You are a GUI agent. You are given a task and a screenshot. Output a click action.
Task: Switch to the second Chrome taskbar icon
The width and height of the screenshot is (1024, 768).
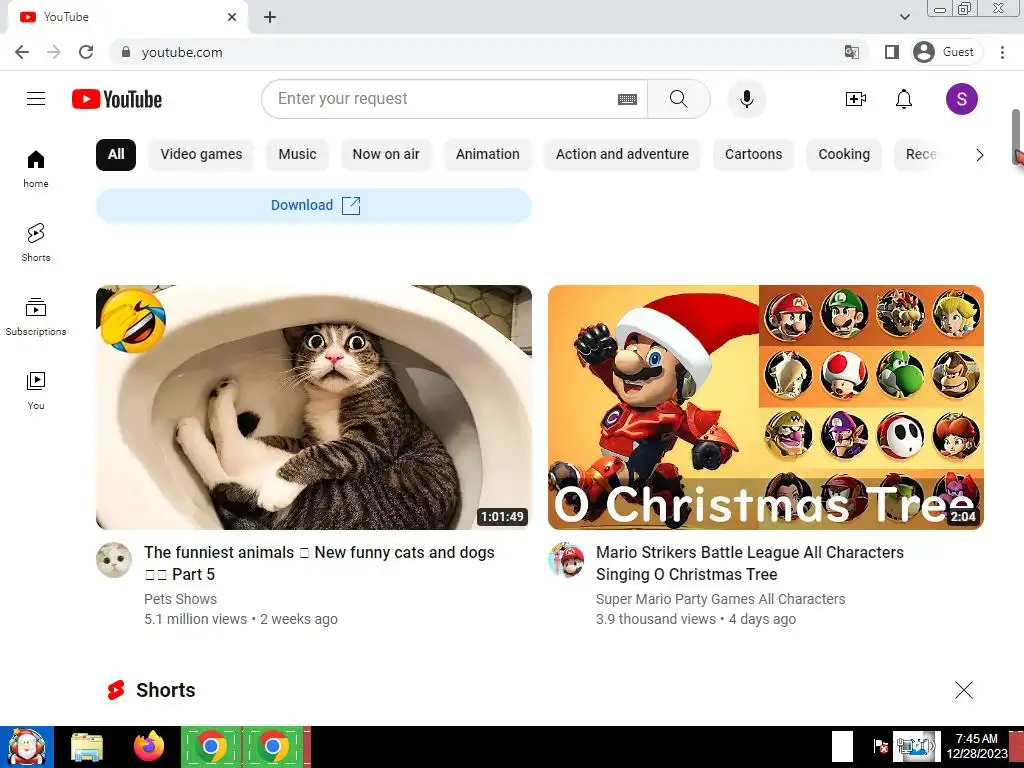[273, 747]
